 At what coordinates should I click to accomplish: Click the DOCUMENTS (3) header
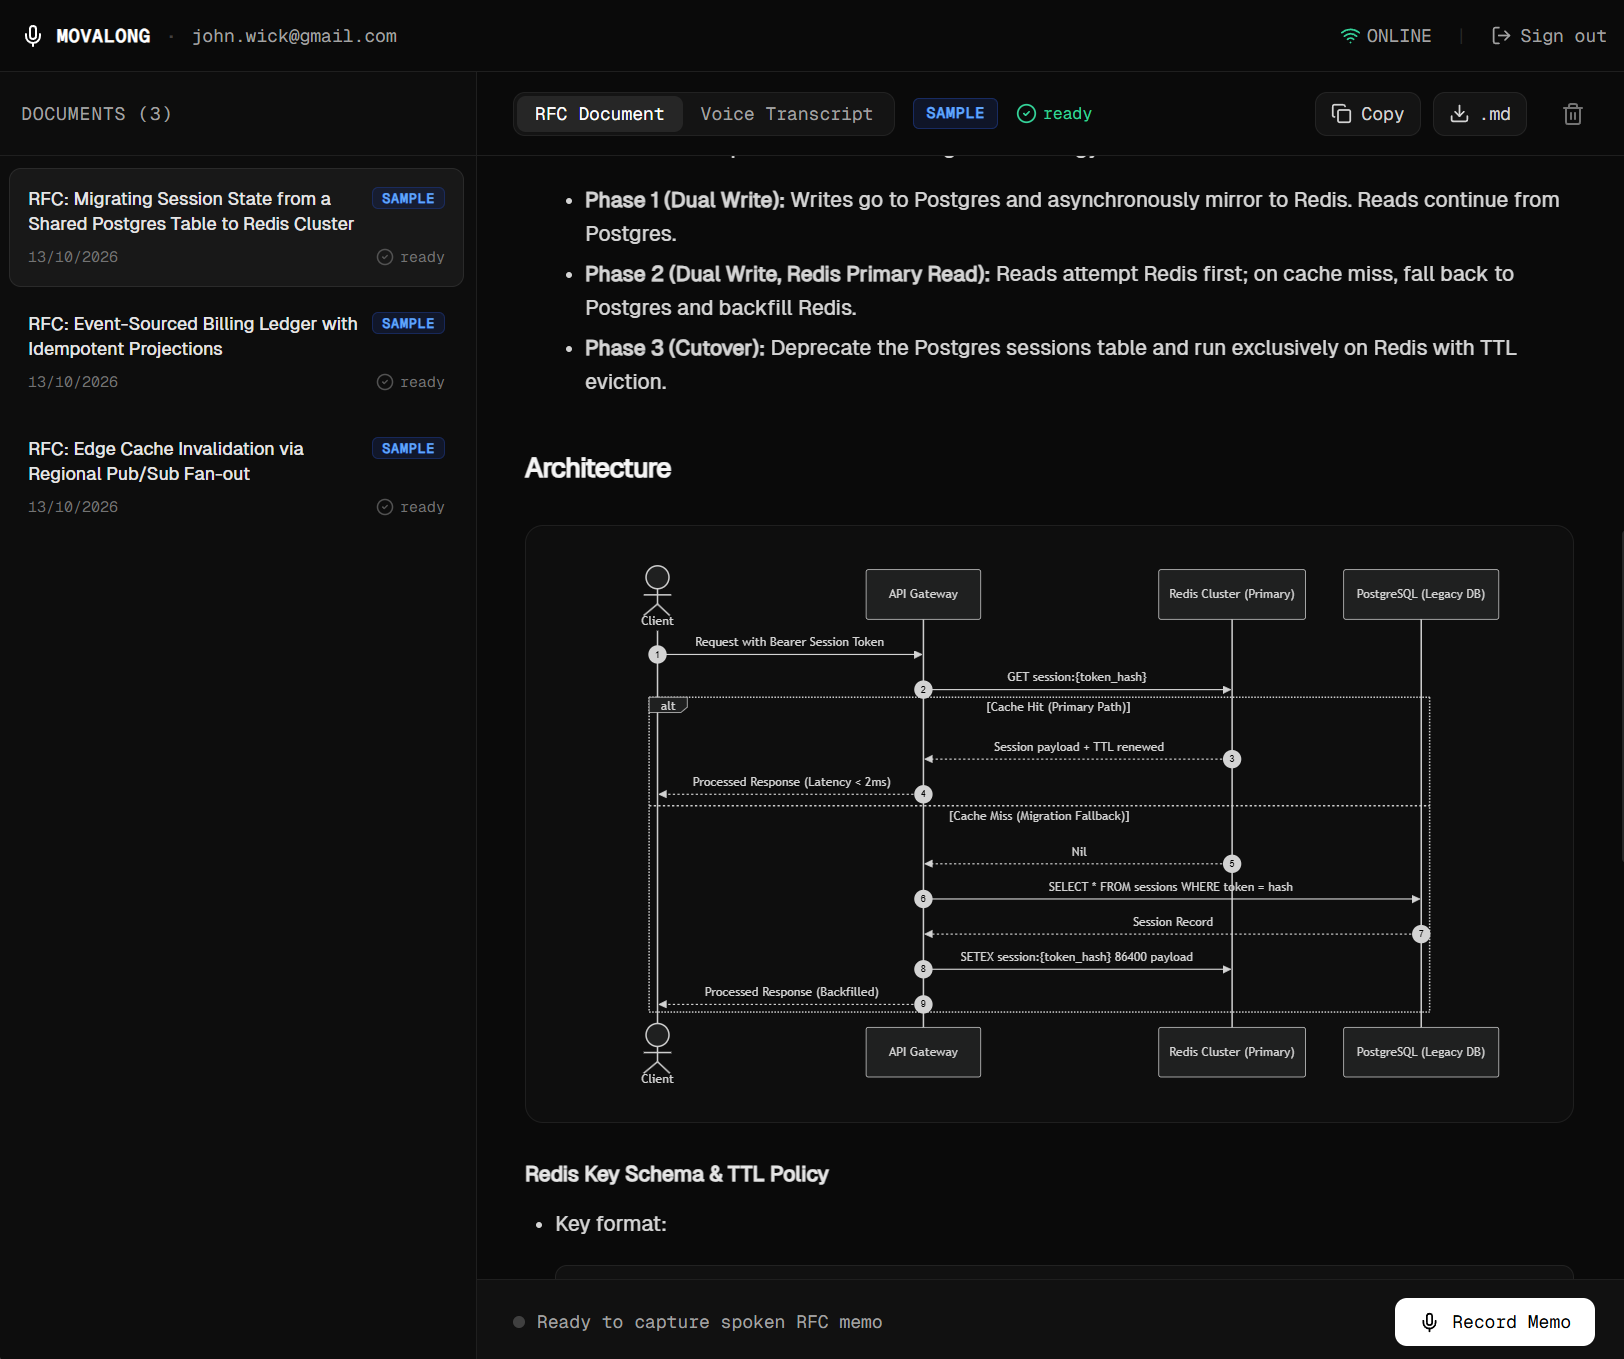(97, 114)
